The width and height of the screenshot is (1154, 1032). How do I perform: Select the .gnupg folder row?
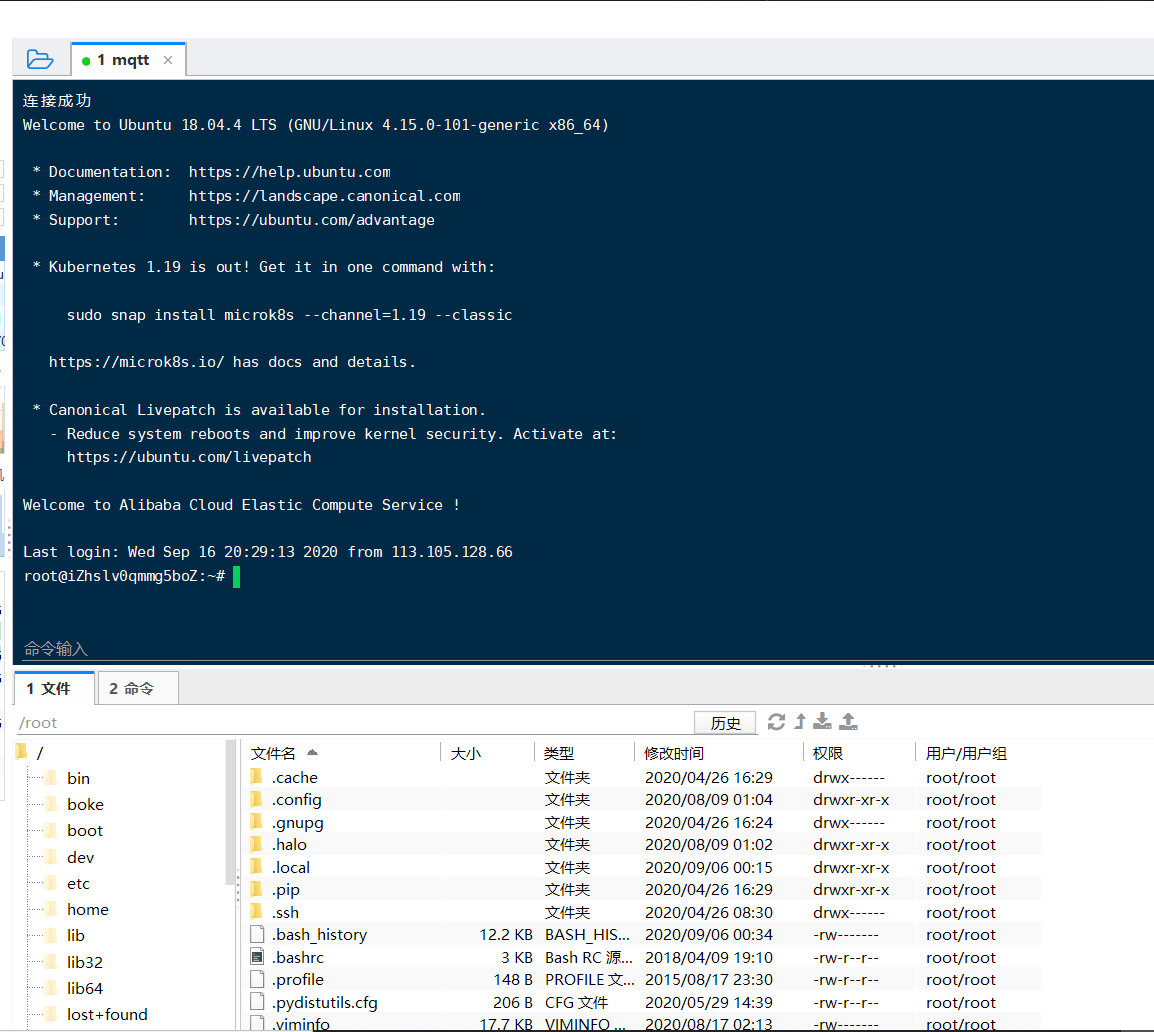(643, 822)
